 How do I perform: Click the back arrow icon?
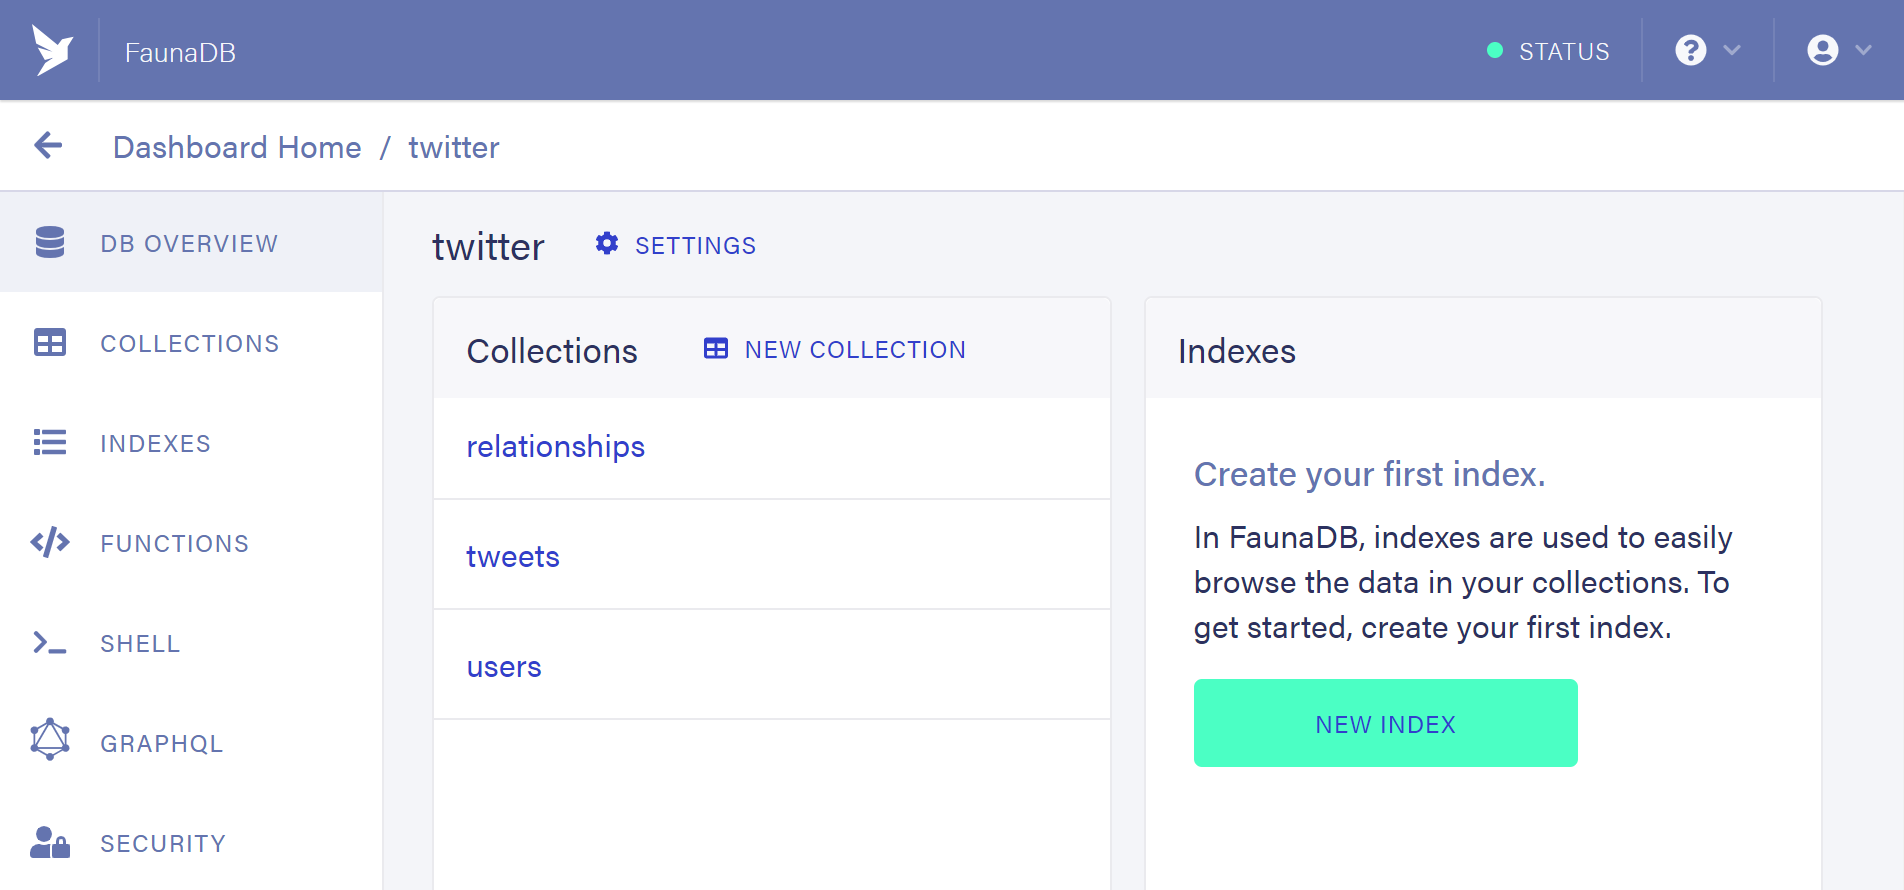tap(48, 146)
